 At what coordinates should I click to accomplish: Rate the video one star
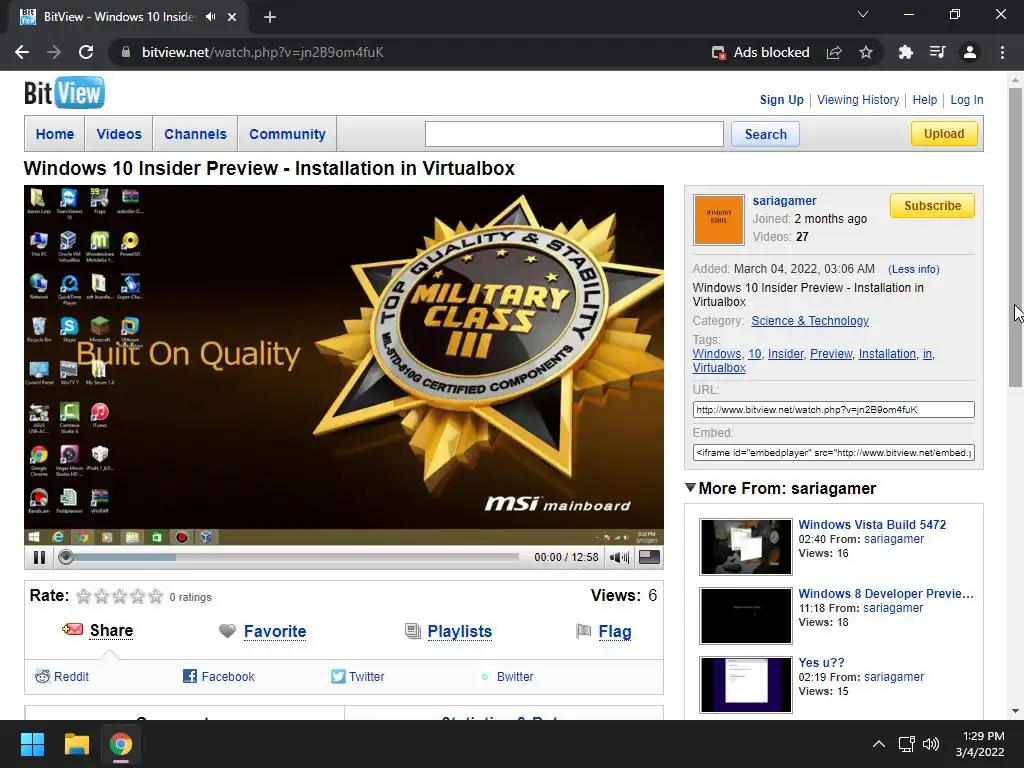(x=84, y=596)
